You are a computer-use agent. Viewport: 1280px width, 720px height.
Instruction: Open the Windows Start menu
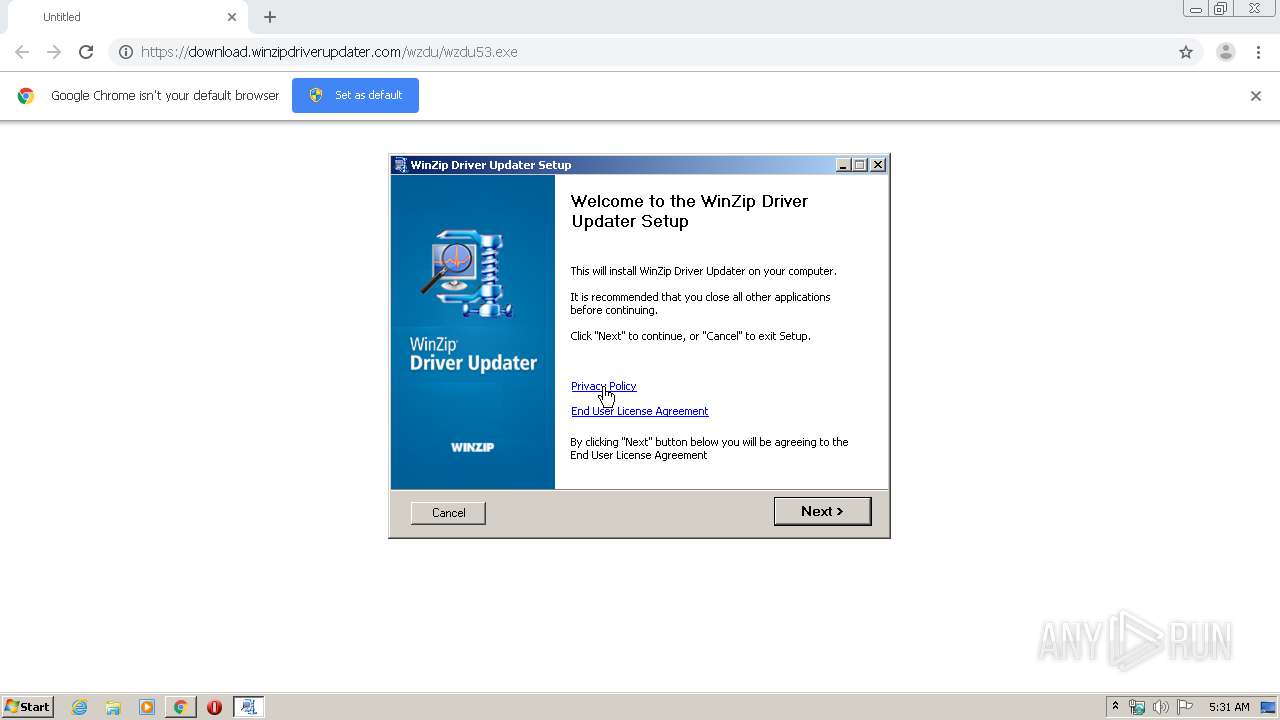tap(27, 706)
